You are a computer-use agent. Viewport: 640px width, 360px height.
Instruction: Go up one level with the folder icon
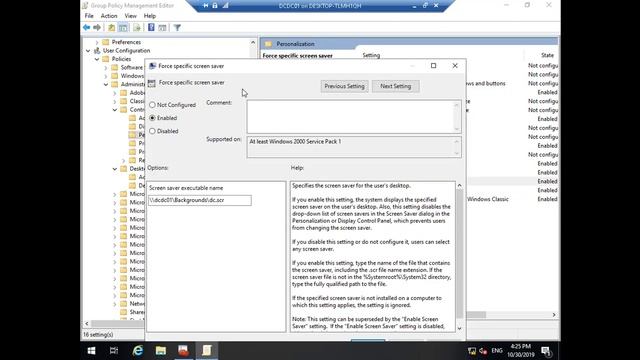111,27
